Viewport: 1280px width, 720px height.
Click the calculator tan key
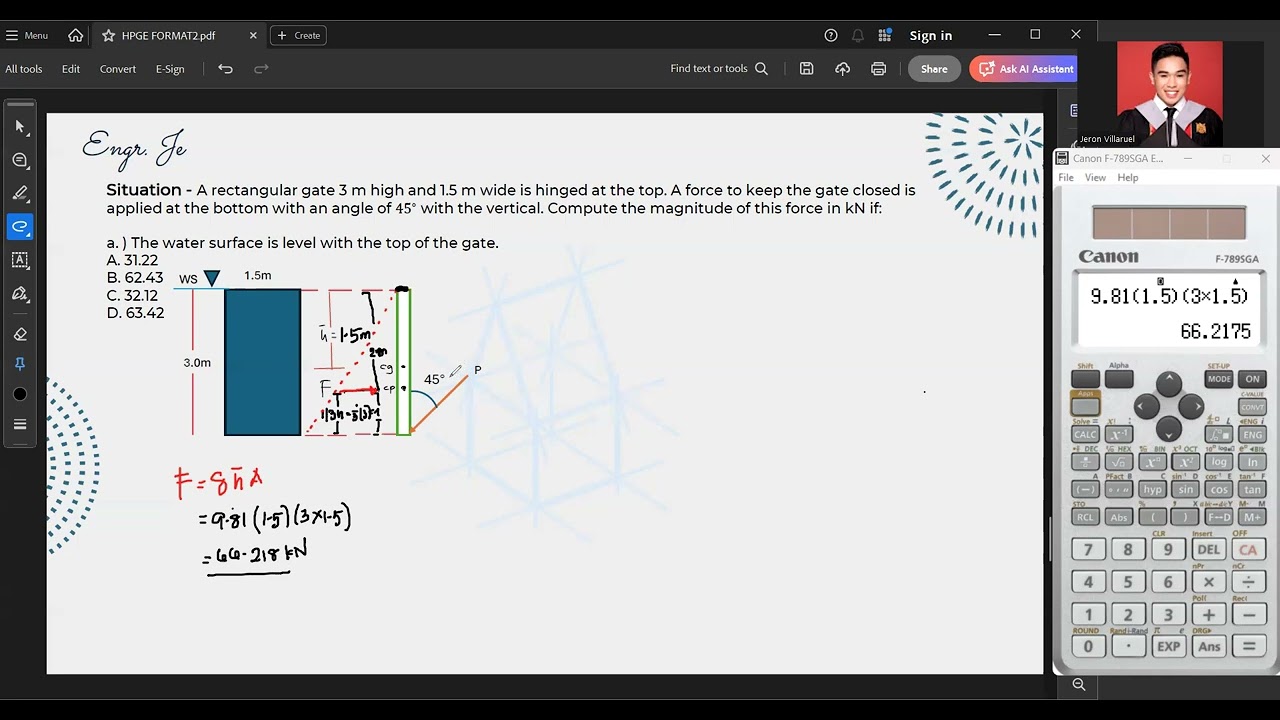[1252, 490]
